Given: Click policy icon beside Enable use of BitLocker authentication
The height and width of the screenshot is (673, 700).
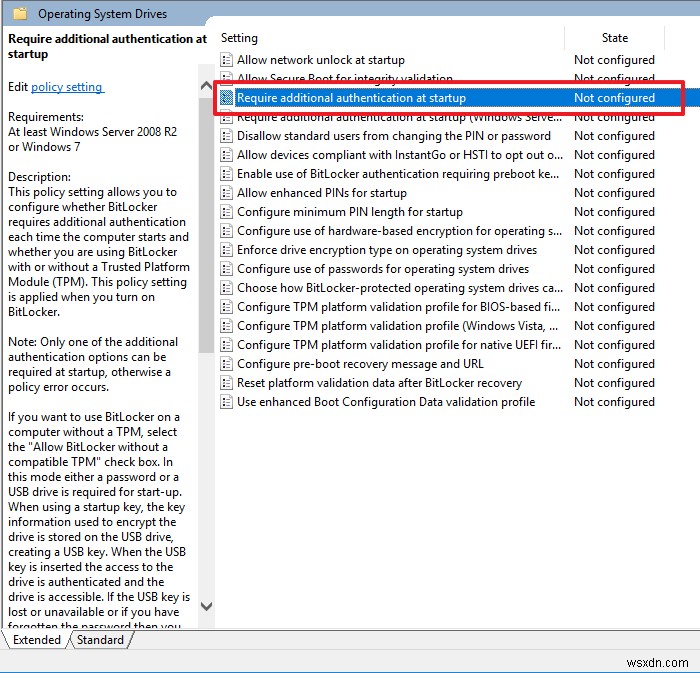Looking at the screenshot, I should pyautogui.click(x=227, y=174).
